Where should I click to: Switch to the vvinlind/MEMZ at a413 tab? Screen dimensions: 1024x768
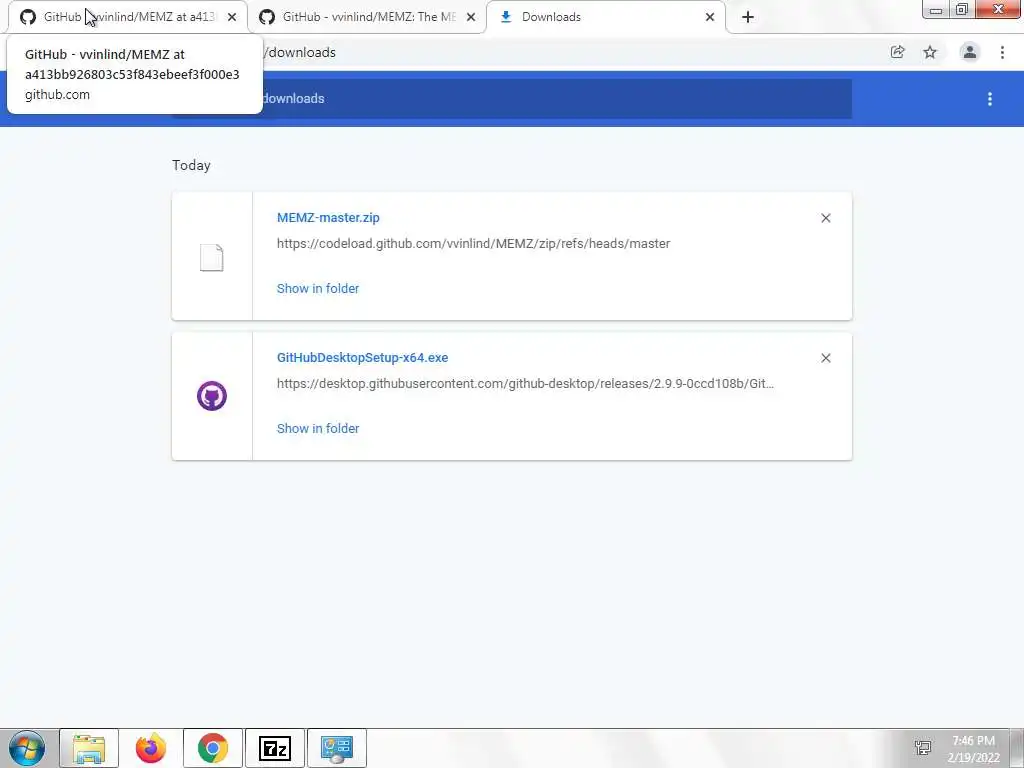coord(128,17)
